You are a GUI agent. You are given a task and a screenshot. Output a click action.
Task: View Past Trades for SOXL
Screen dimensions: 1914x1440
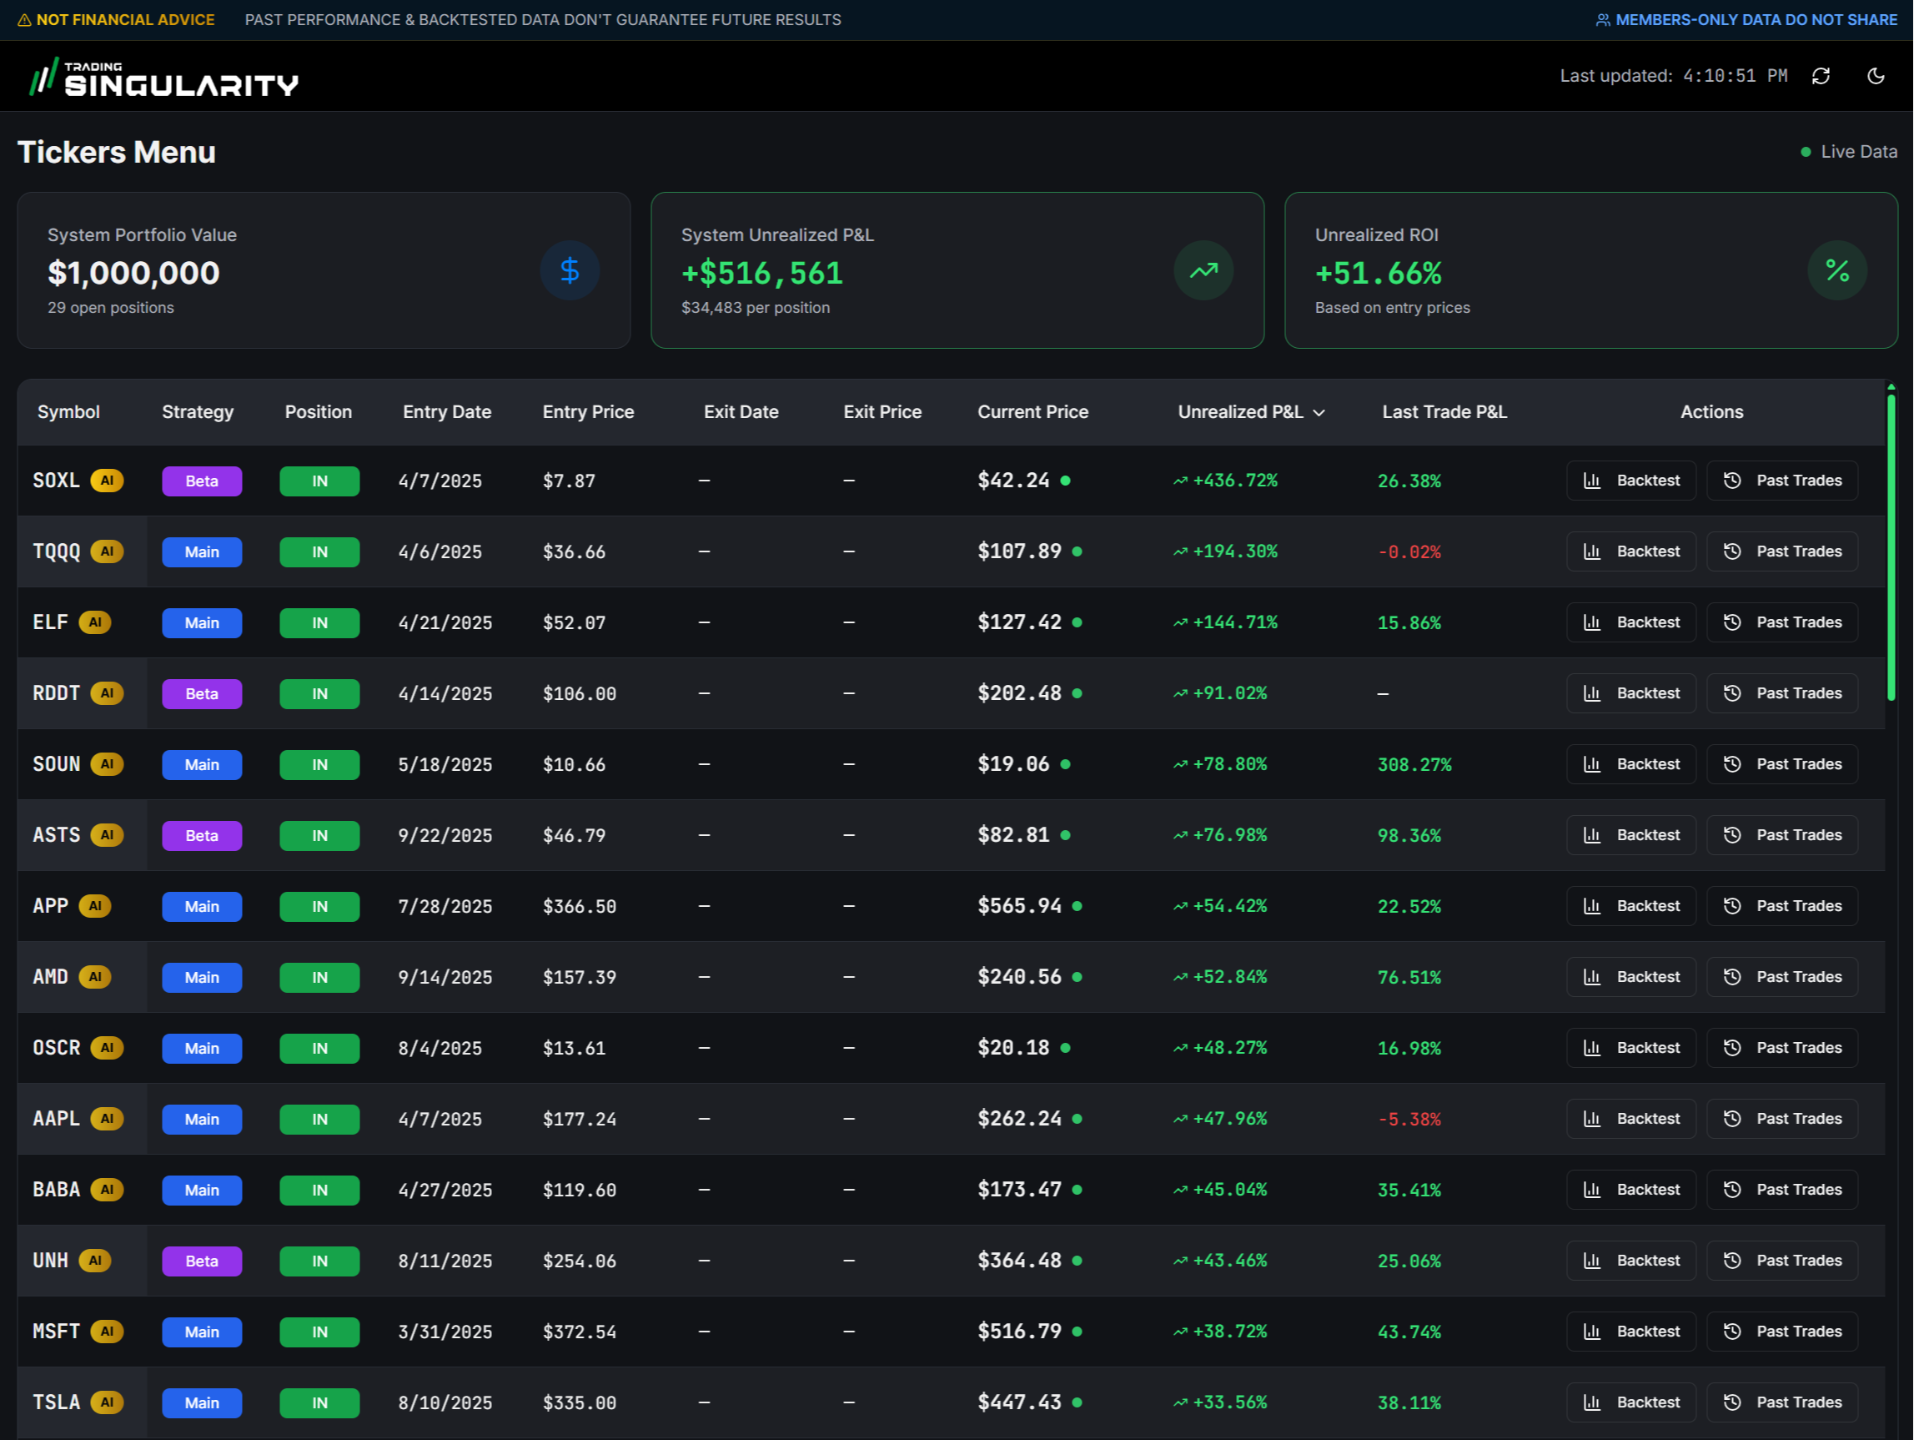pyautogui.click(x=1782, y=481)
